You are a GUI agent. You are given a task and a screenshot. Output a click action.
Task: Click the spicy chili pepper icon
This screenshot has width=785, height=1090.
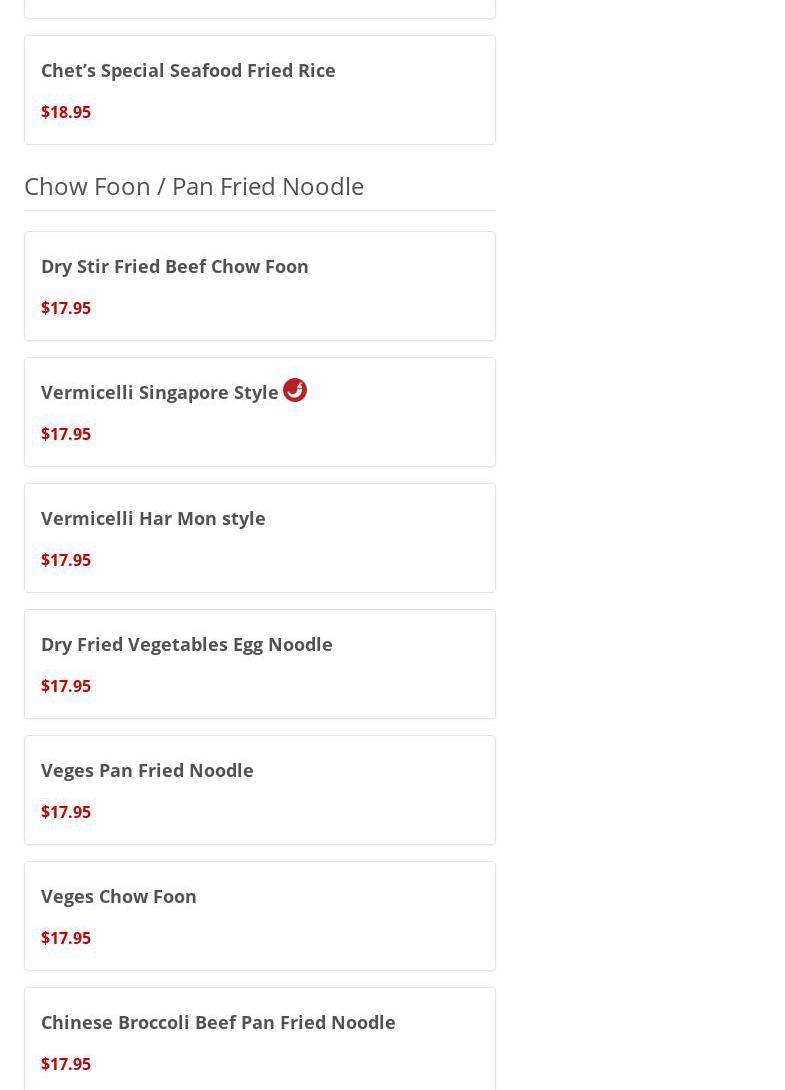click(294, 390)
